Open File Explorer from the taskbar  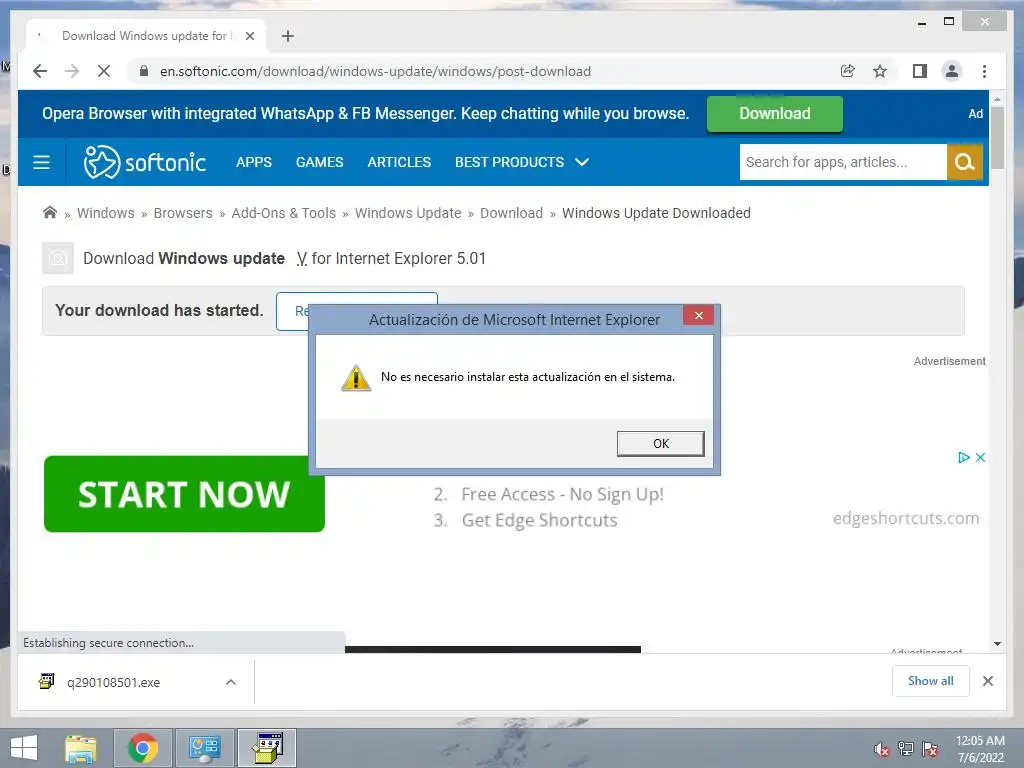pyautogui.click(x=81, y=748)
